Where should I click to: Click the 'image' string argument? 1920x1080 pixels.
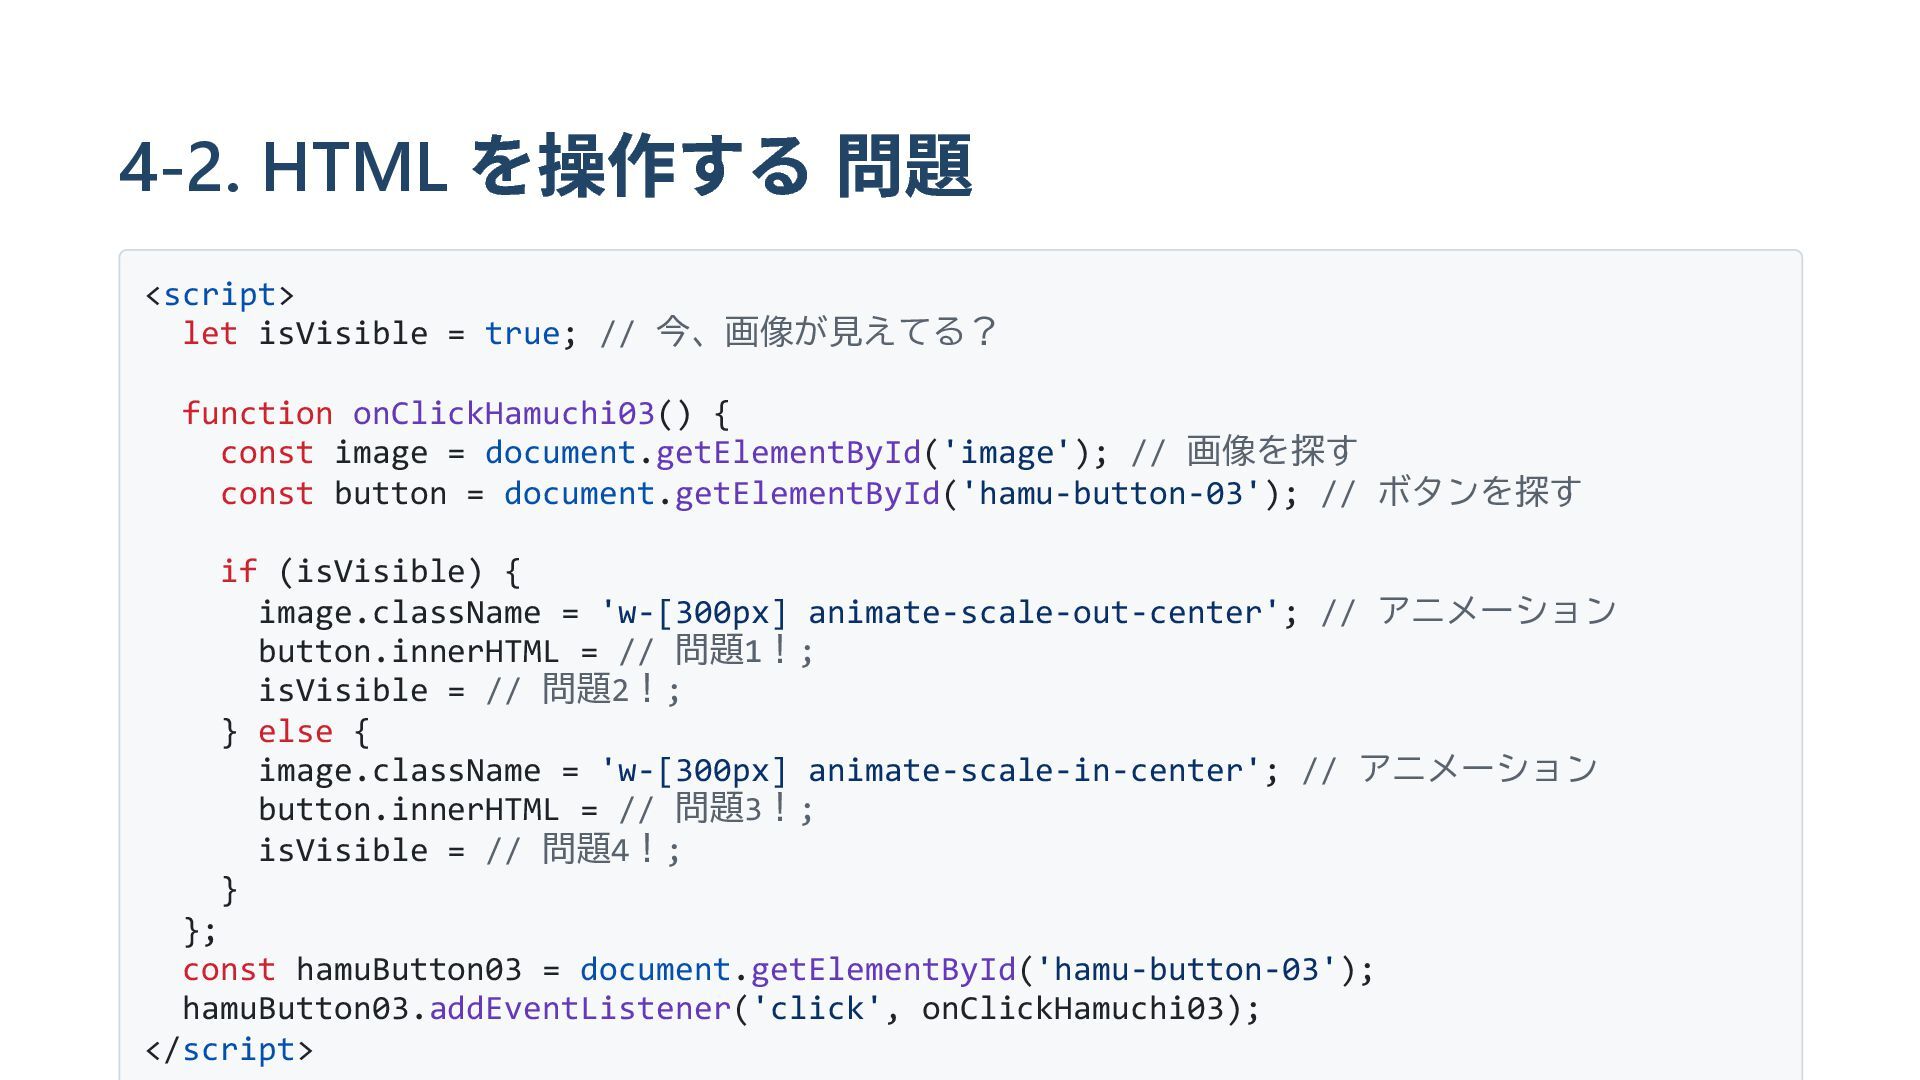pyautogui.click(x=1006, y=453)
